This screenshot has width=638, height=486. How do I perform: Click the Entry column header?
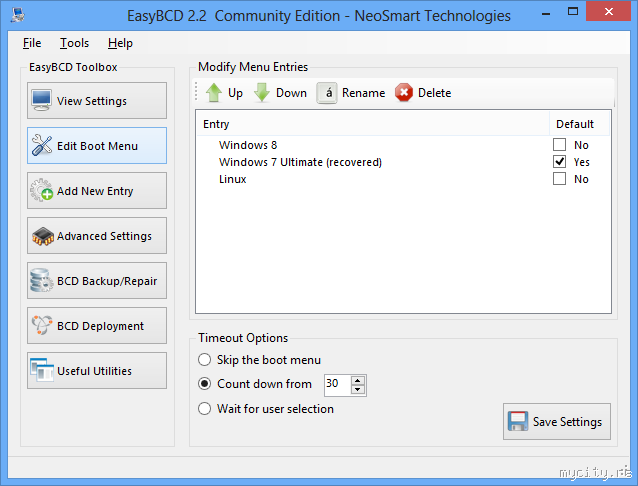(x=373, y=124)
